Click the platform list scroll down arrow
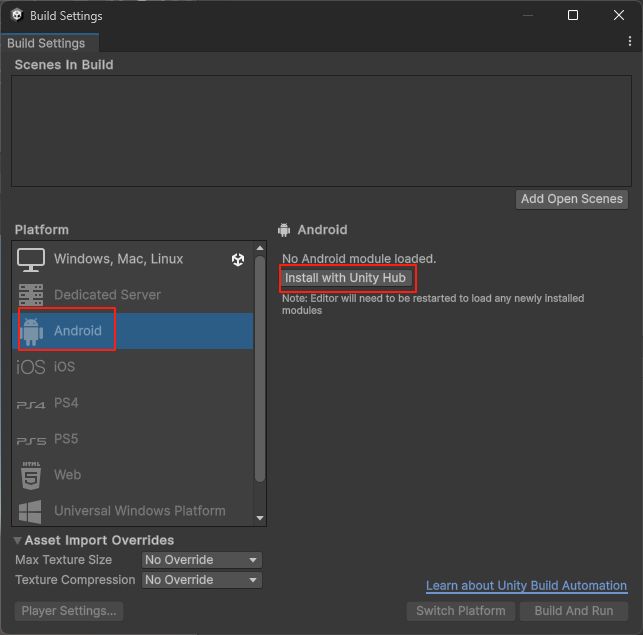Image resolution: width=643 pixels, height=635 pixels. point(260,518)
